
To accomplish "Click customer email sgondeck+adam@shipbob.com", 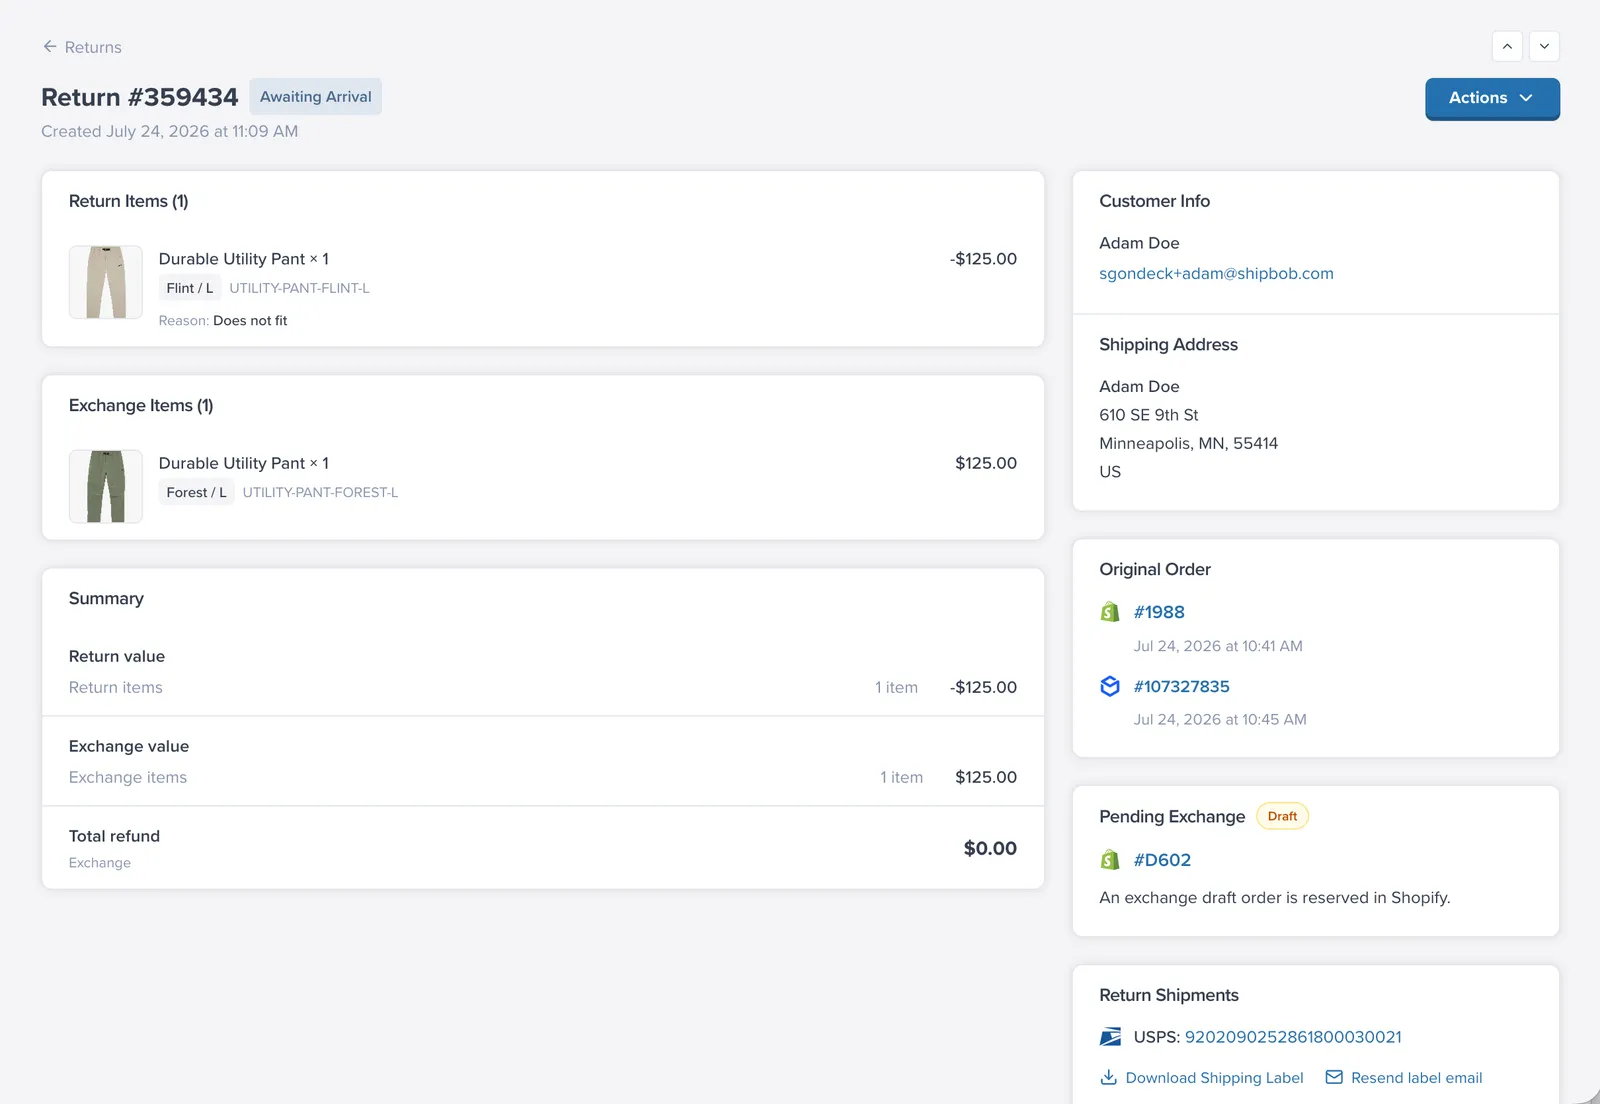I will (1216, 273).
